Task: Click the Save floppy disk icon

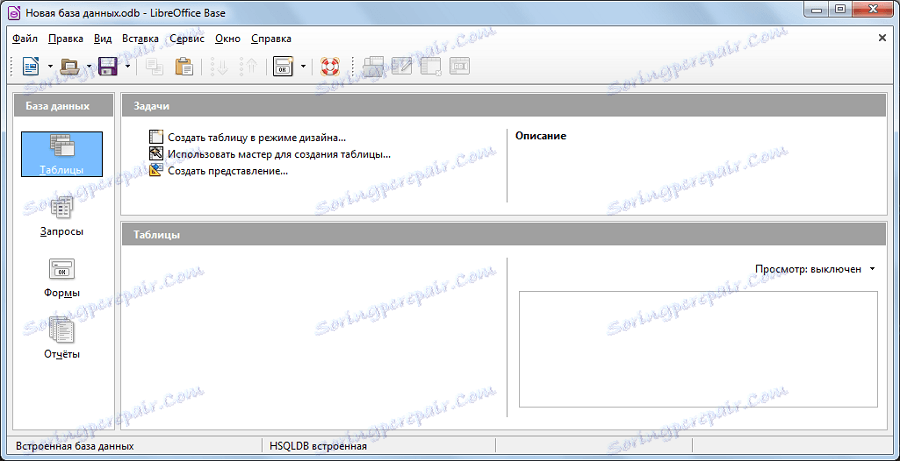Action: 108,67
